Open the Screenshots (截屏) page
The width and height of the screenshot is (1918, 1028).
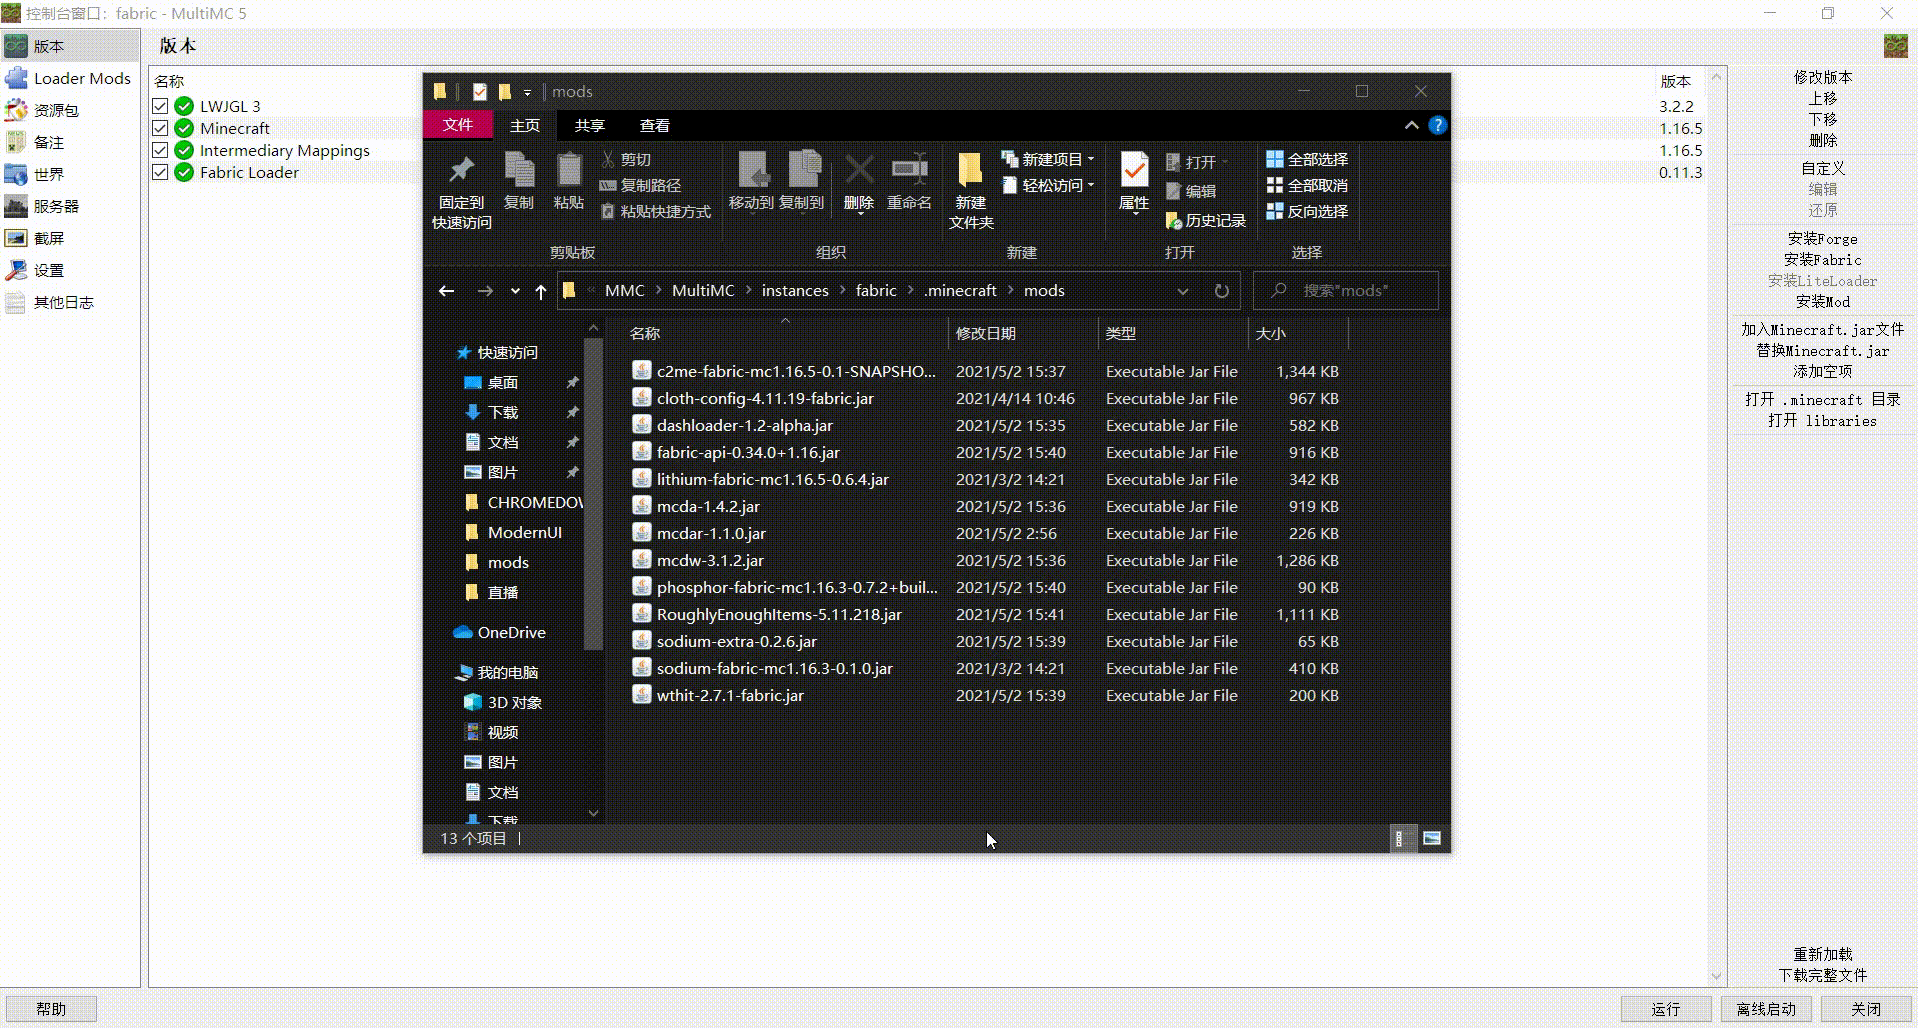coord(69,238)
